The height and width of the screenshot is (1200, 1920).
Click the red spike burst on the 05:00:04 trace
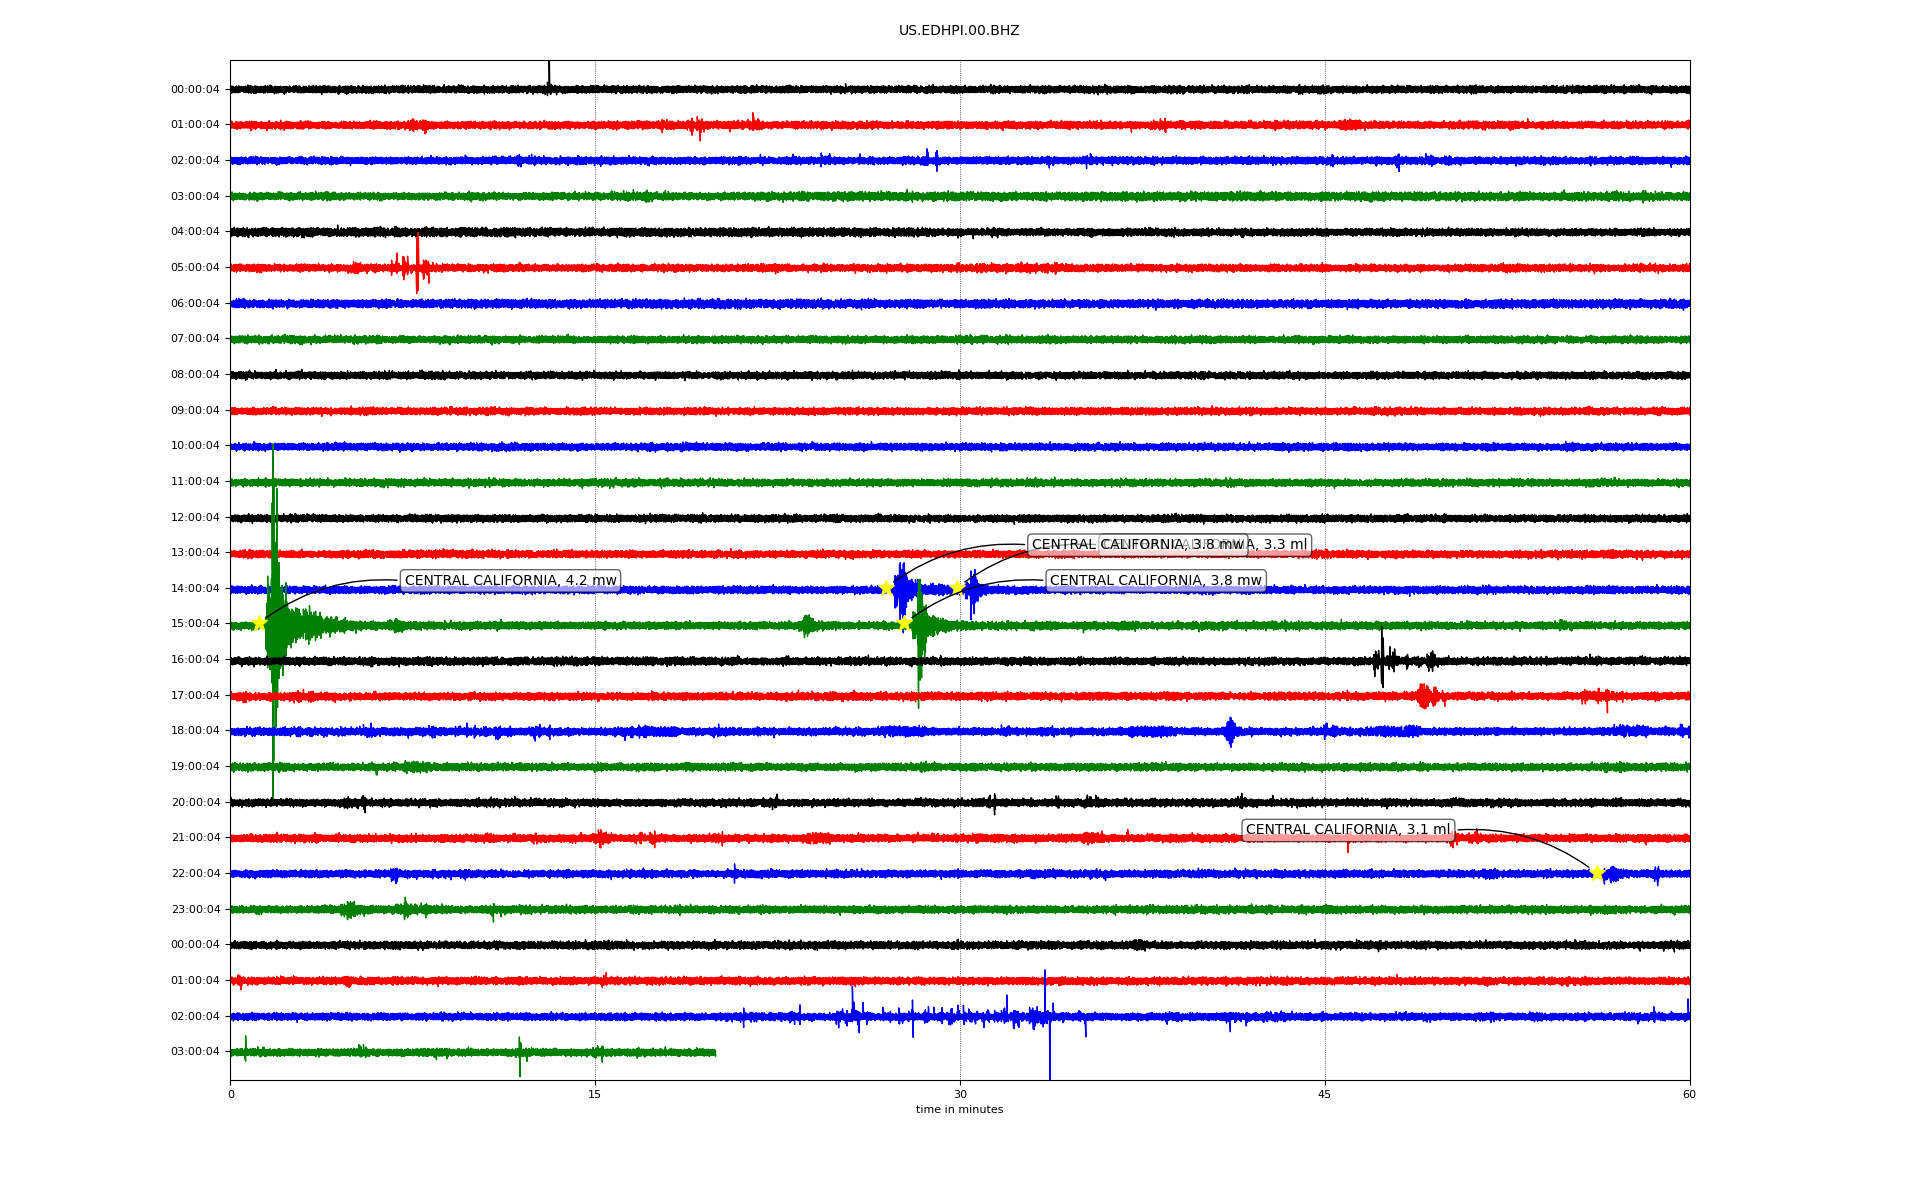click(x=416, y=266)
